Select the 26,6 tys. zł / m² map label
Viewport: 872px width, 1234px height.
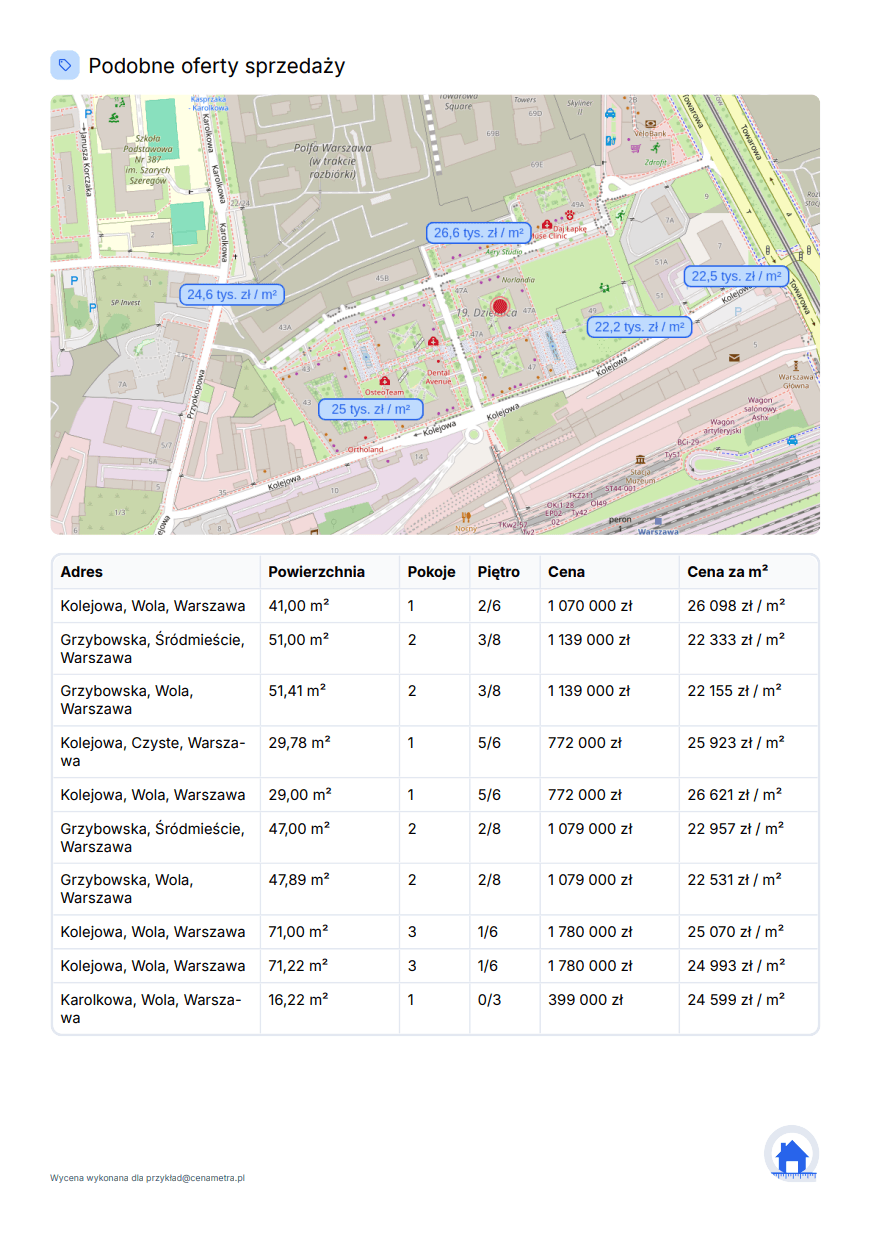[x=479, y=232]
